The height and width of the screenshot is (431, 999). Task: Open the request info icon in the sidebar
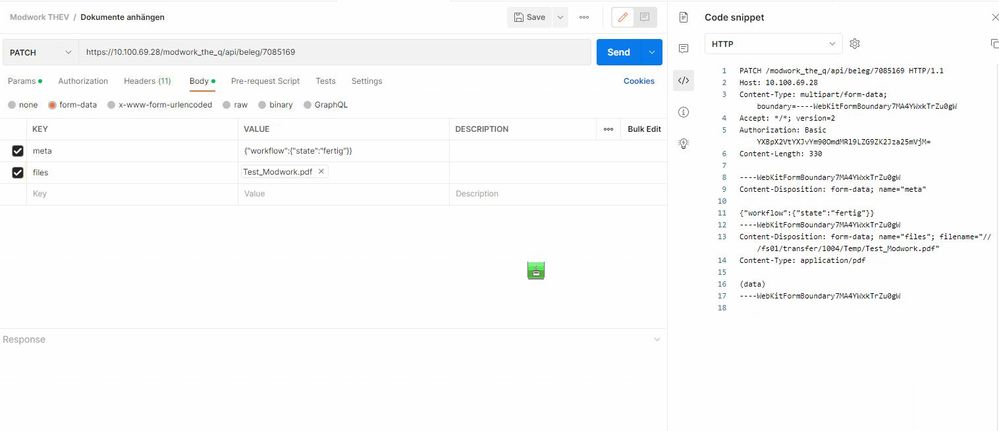tap(683, 112)
